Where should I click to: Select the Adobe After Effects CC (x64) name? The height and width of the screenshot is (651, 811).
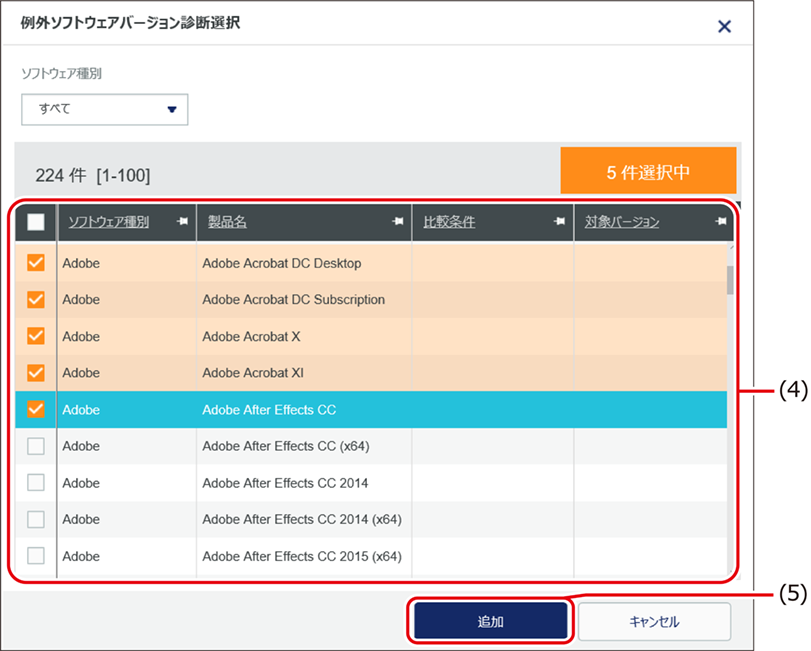pyautogui.click(x=286, y=446)
